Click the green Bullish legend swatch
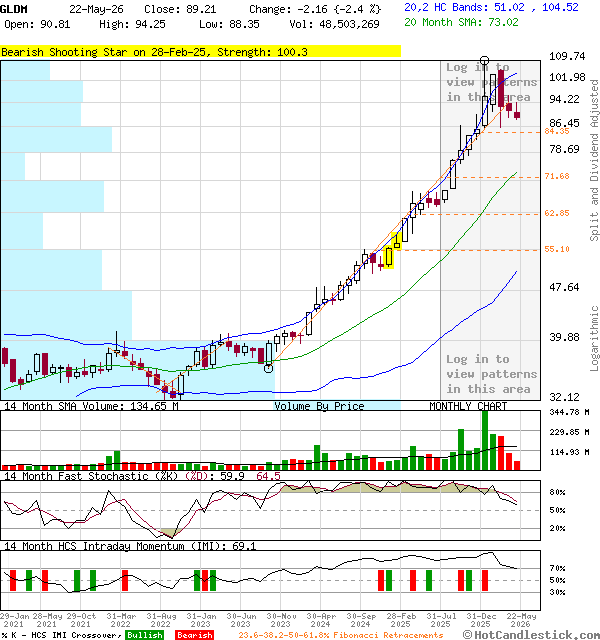Viewport: 600px width, 640px height. pyautogui.click(x=144, y=635)
